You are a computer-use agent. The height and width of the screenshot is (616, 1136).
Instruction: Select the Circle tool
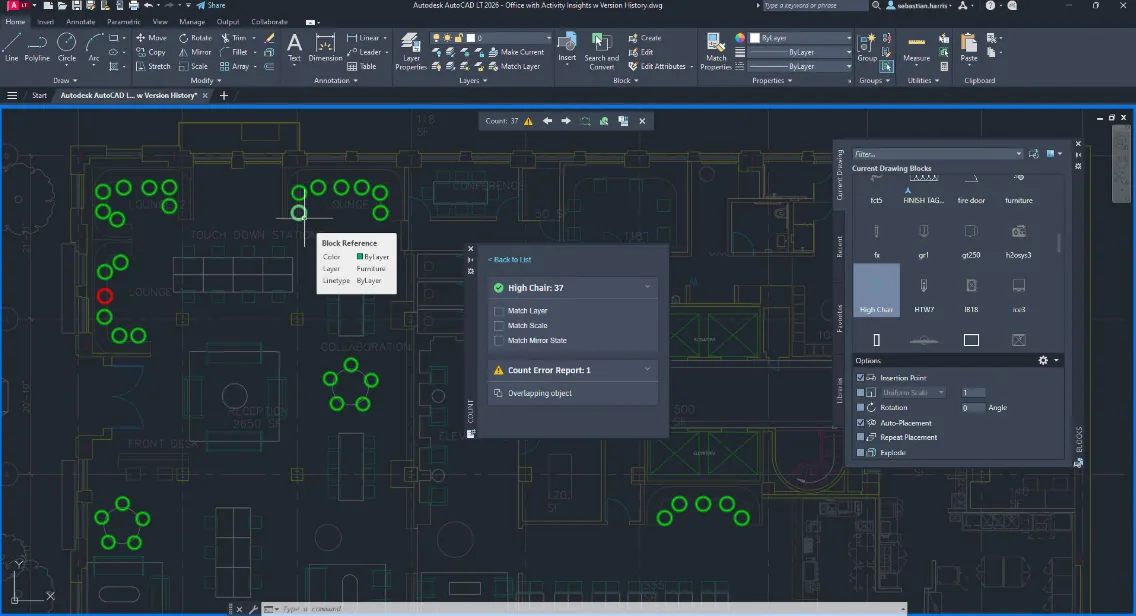(67, 48)
